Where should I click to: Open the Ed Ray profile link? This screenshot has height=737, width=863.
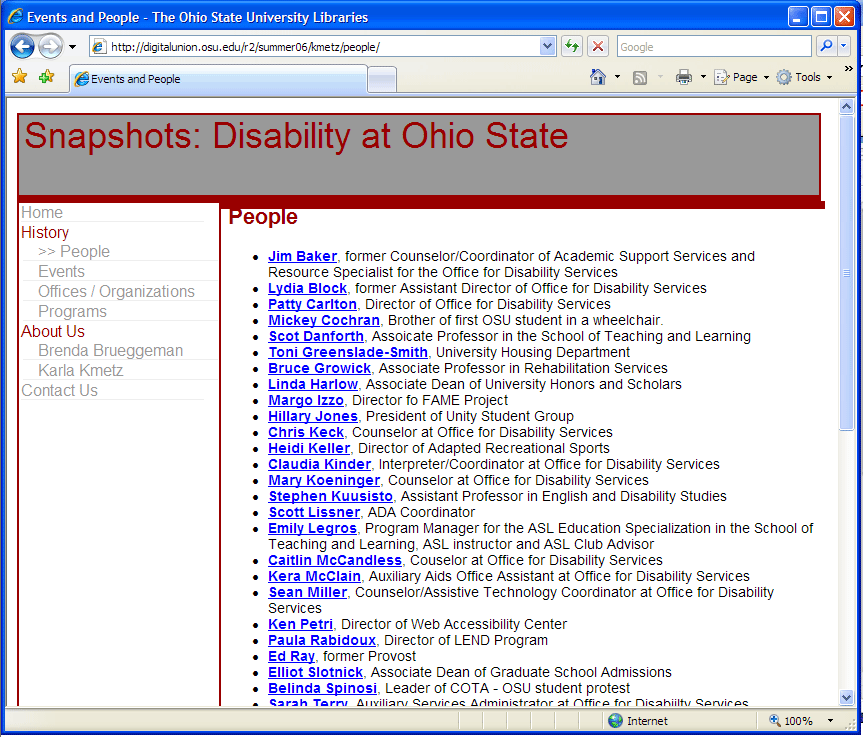(x=291, y=656)
